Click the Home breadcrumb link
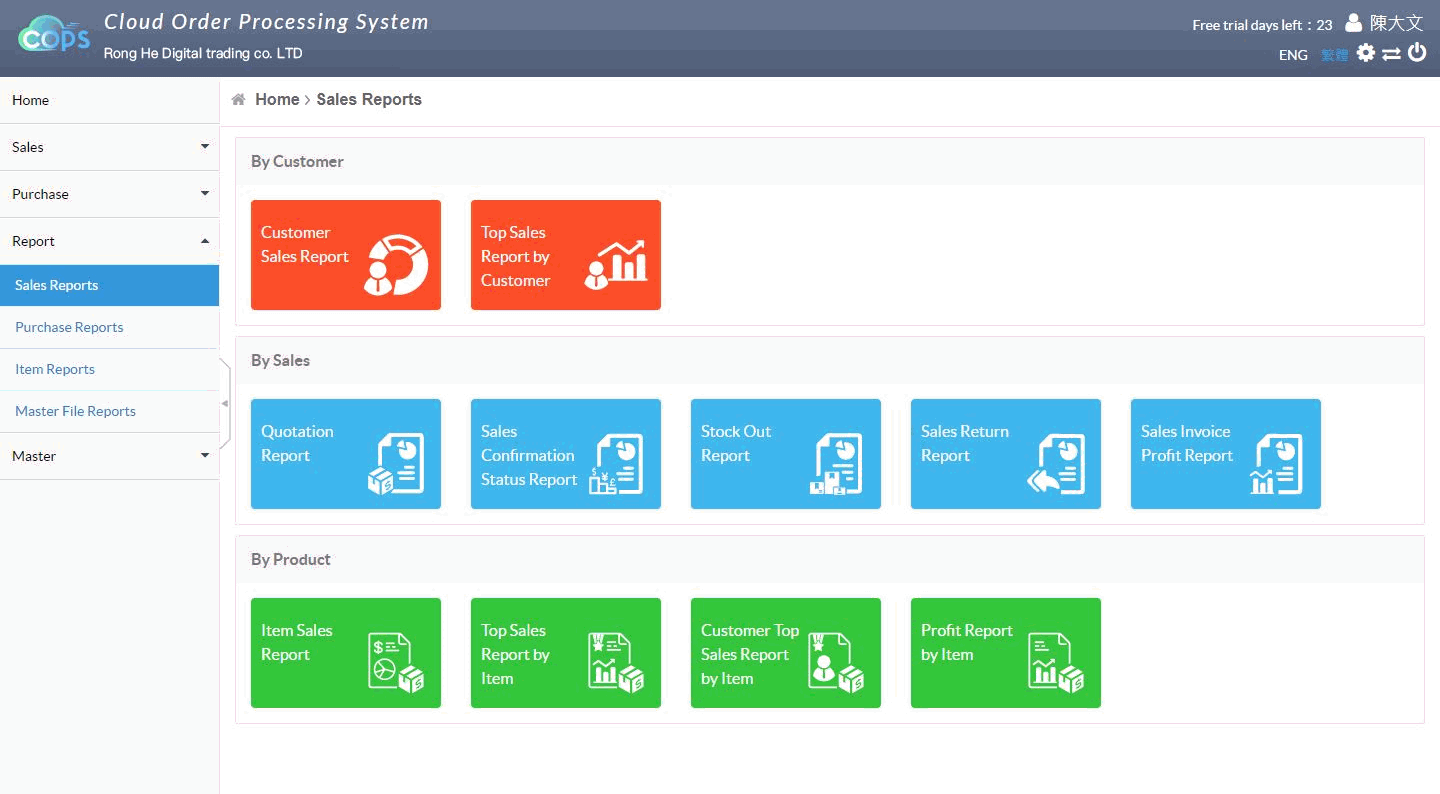This screenshot has height=794, width=1440. (277, 100)
